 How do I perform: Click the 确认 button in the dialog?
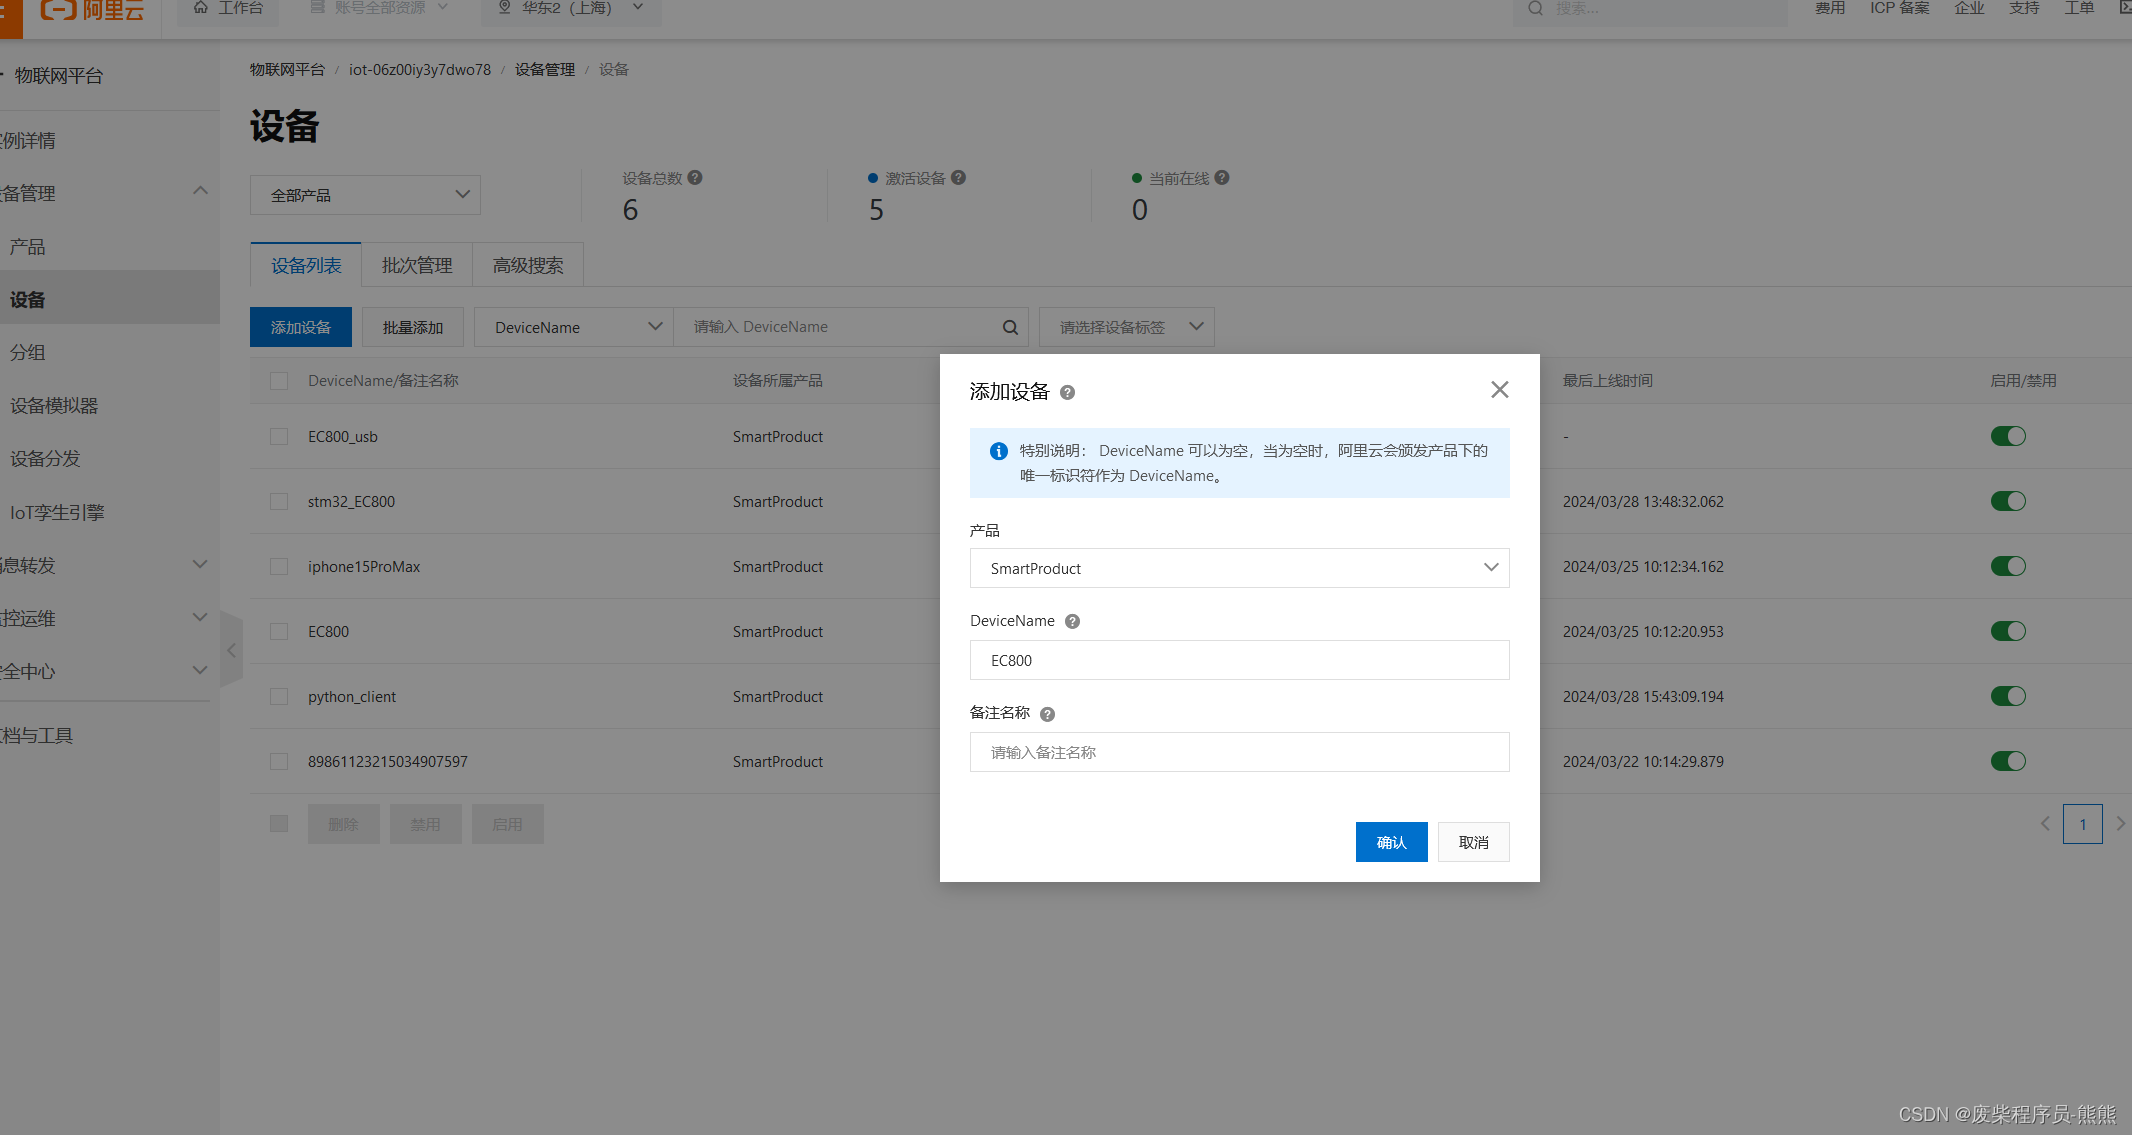1391,841
